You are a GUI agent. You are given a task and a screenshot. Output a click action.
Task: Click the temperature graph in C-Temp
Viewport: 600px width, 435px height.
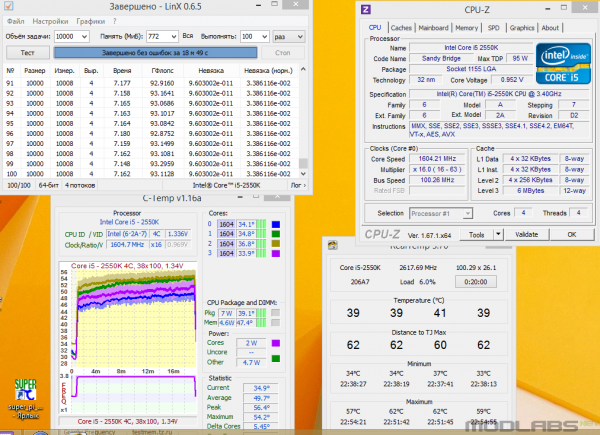[128, 318]
